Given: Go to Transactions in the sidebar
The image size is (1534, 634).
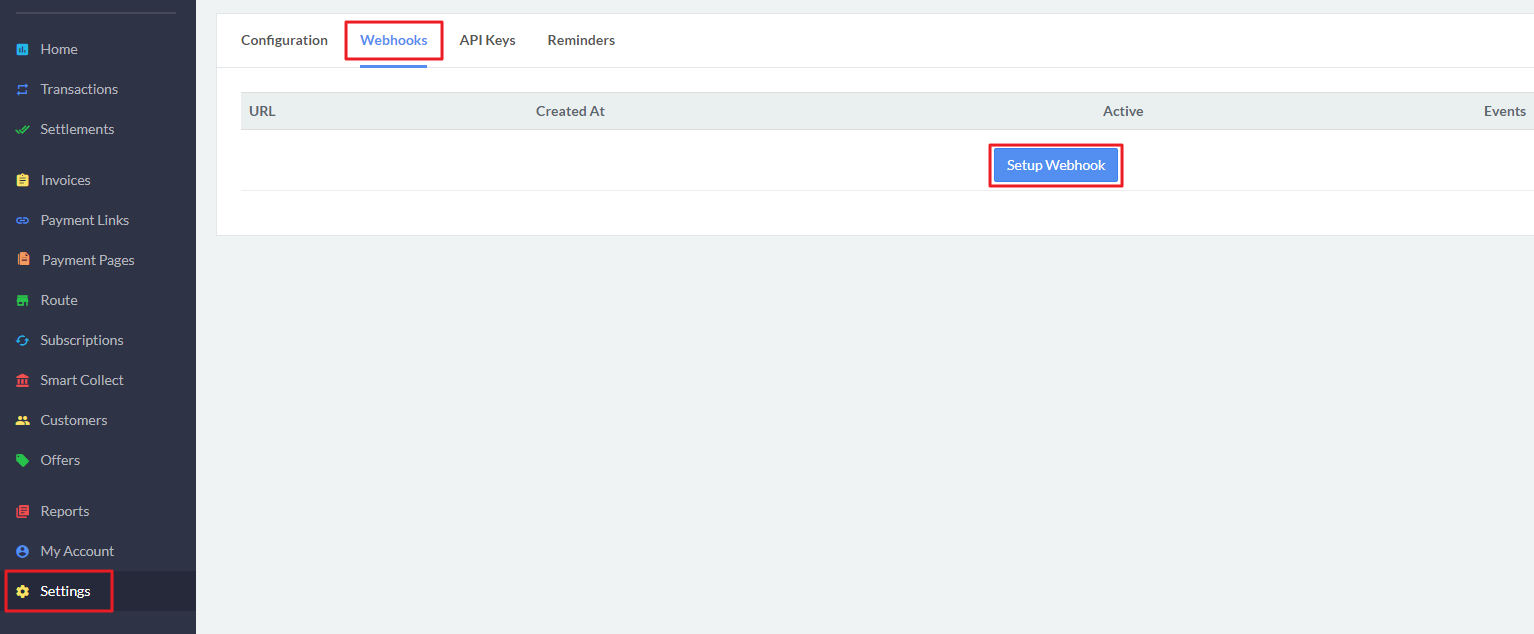Looking at the screenshot, I should pos(79,89).
